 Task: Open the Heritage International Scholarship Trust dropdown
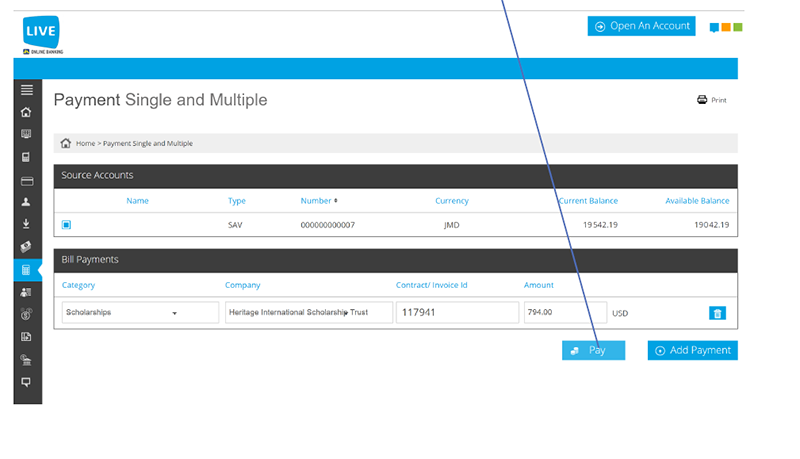(309, 312)
